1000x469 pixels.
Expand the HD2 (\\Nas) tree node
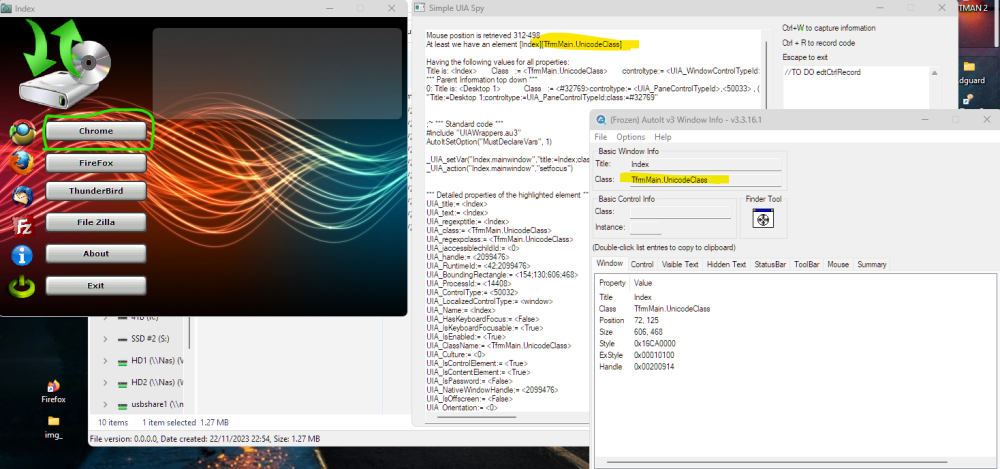tap(105, 383)
